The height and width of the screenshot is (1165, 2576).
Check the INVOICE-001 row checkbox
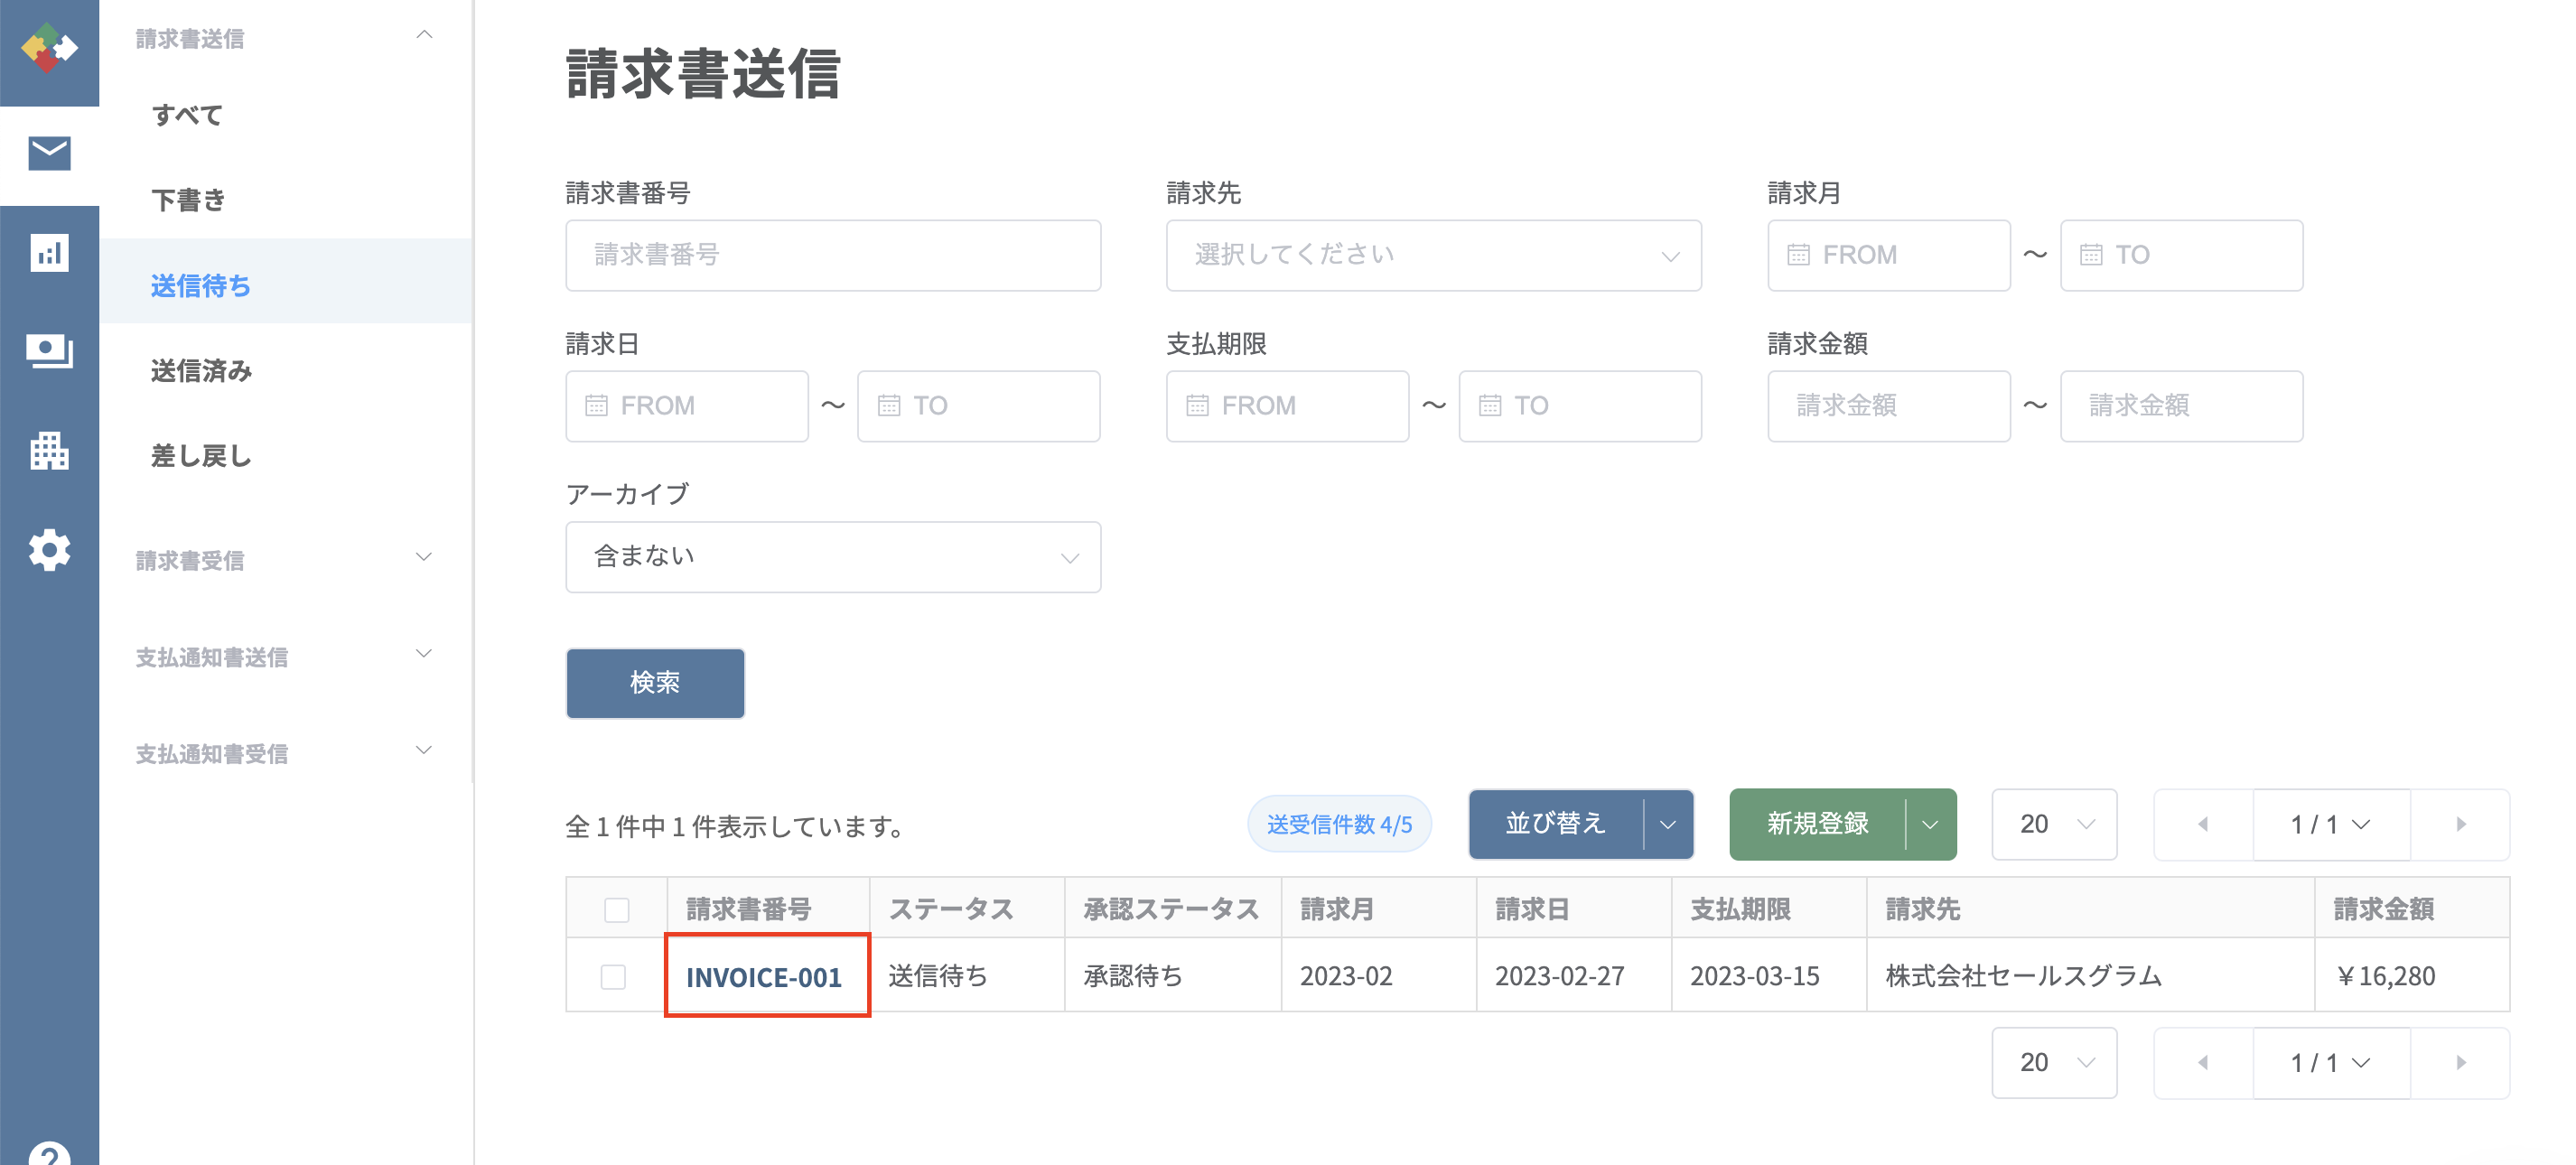point(614,976)
